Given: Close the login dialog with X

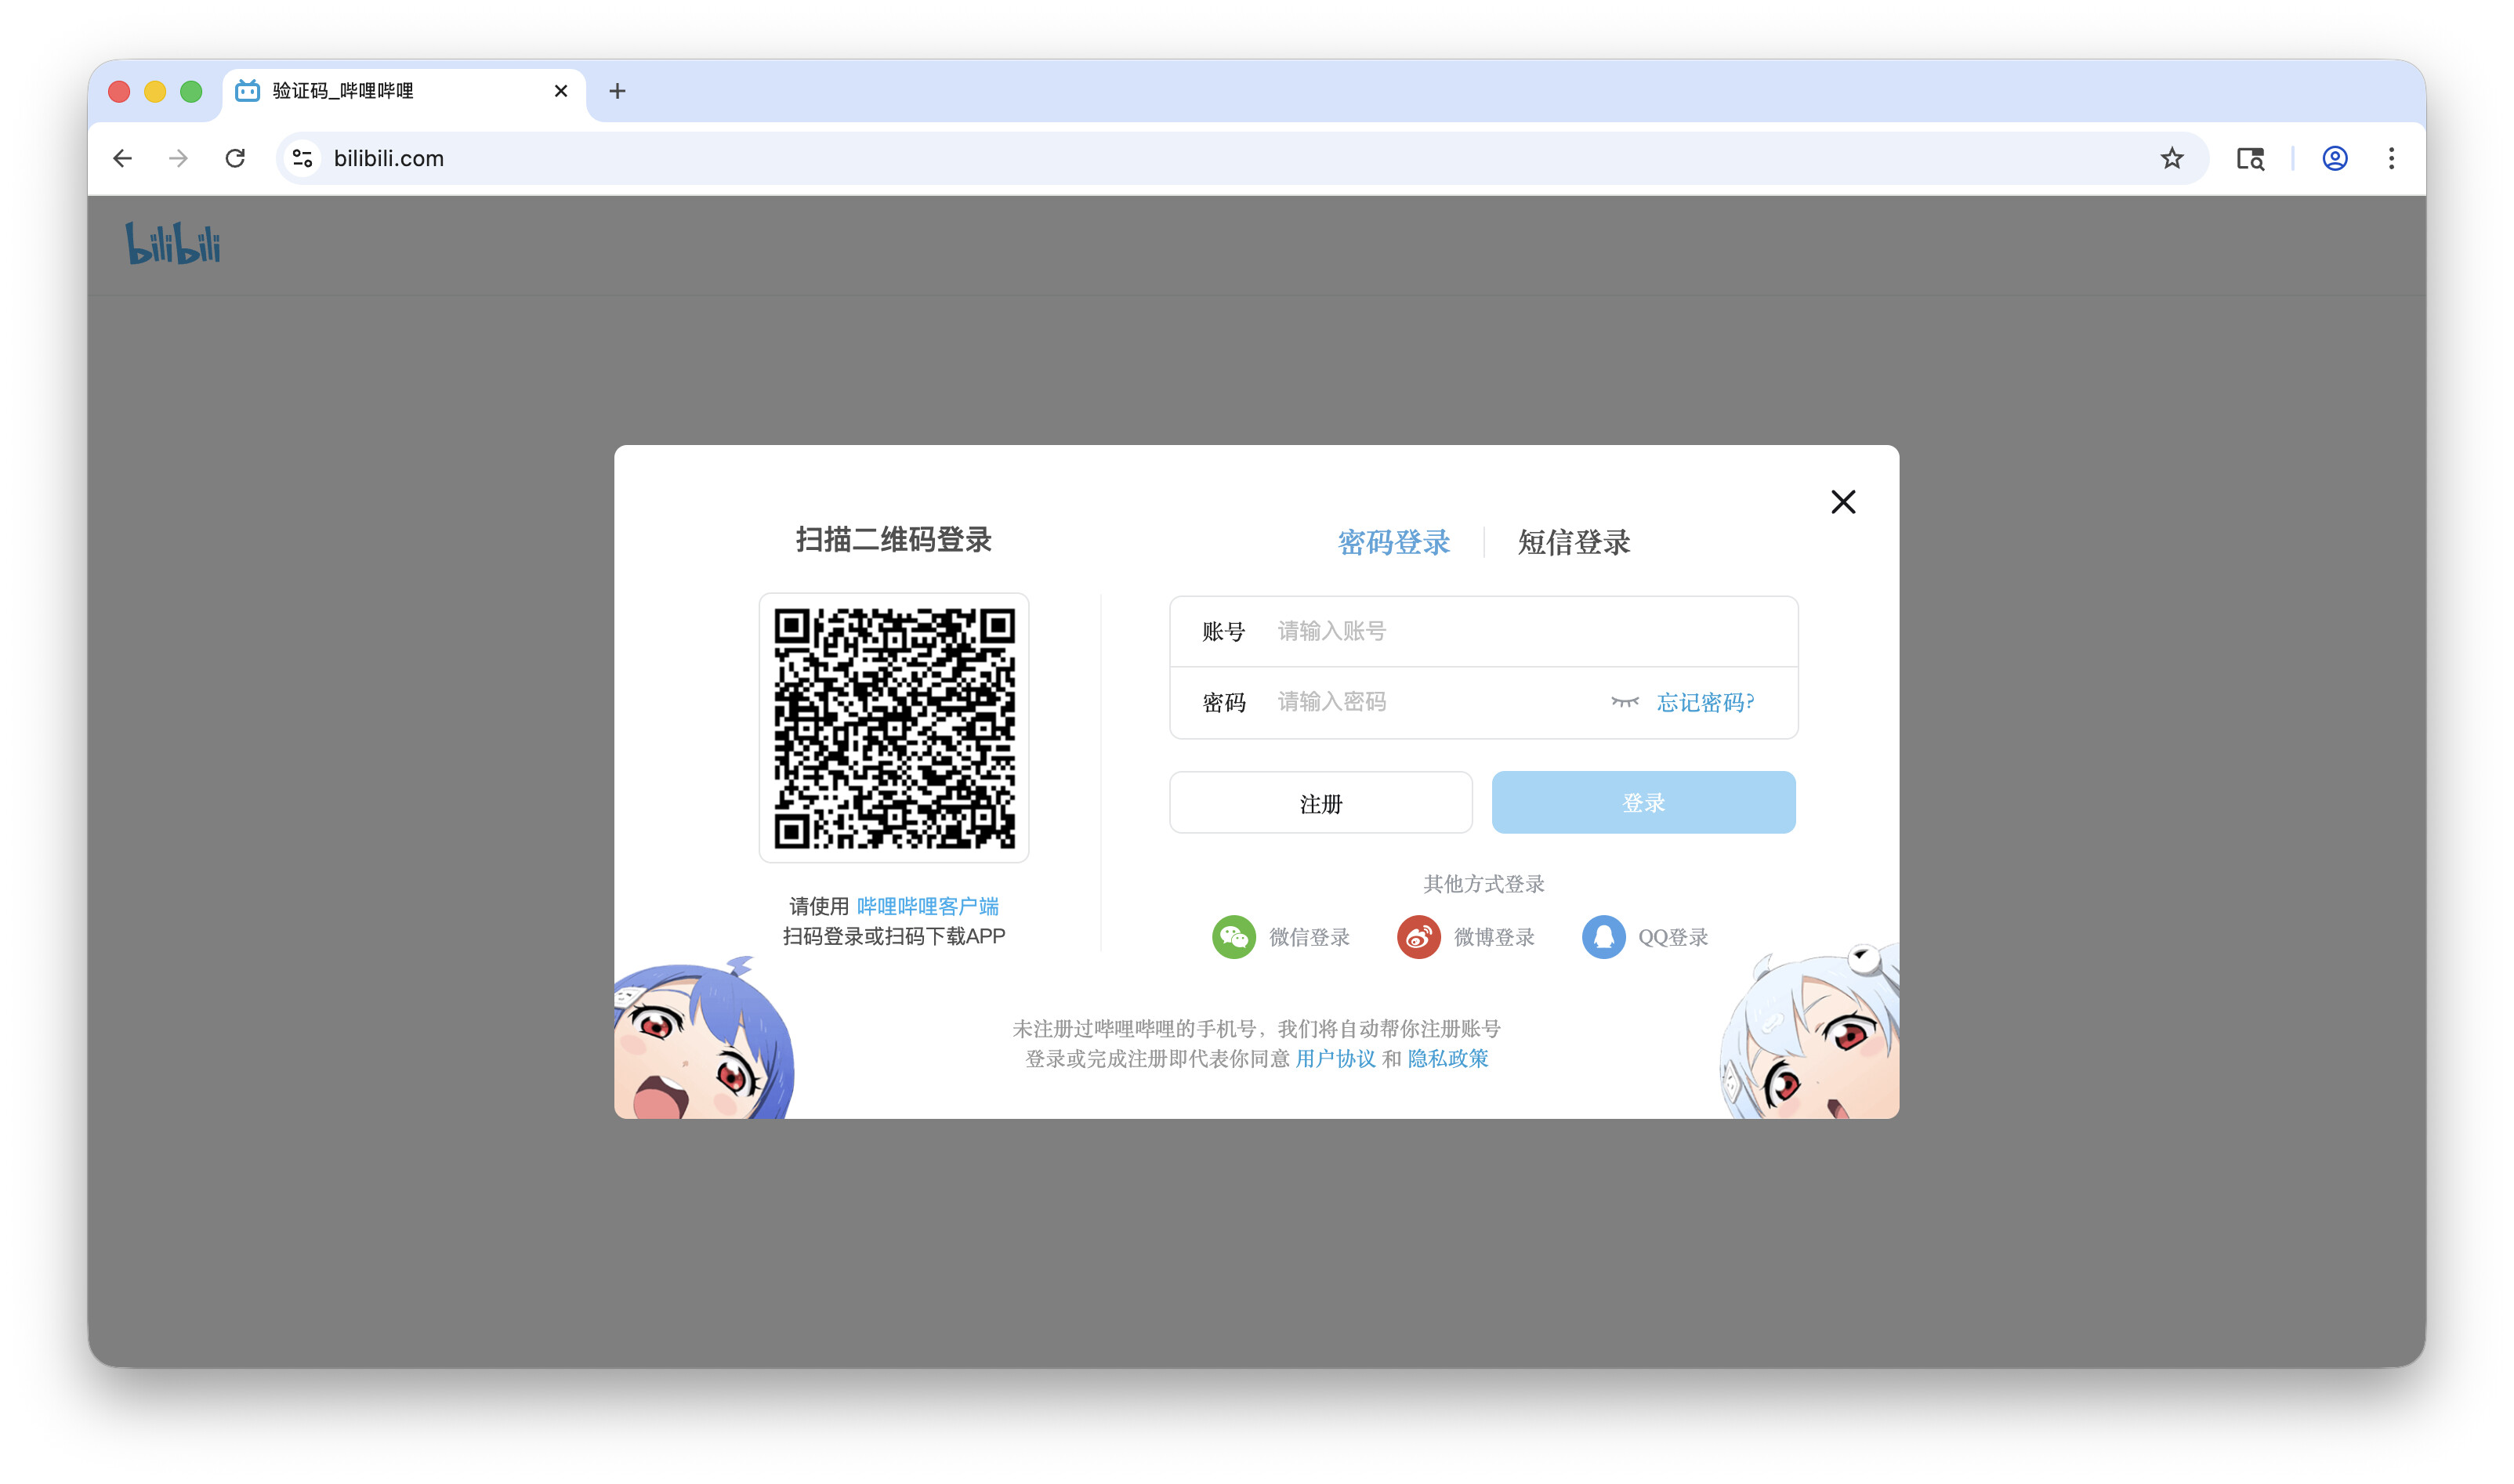Looking at the screenshot, I should point(1842,502).
